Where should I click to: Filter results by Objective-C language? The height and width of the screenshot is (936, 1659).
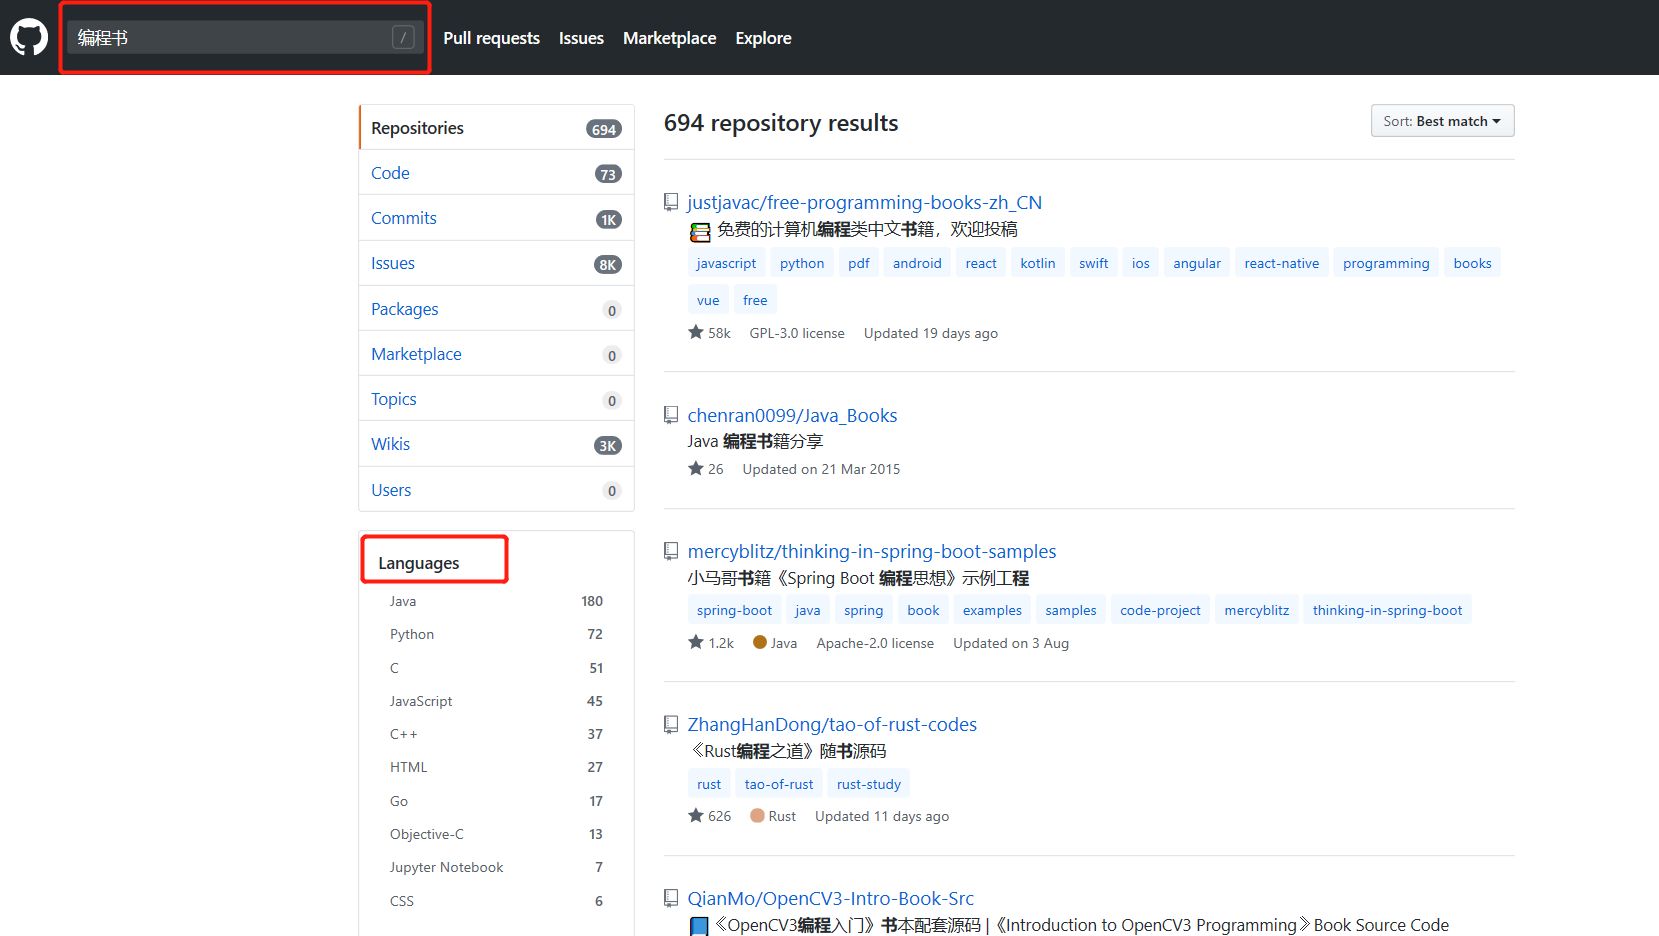[496, 834]
